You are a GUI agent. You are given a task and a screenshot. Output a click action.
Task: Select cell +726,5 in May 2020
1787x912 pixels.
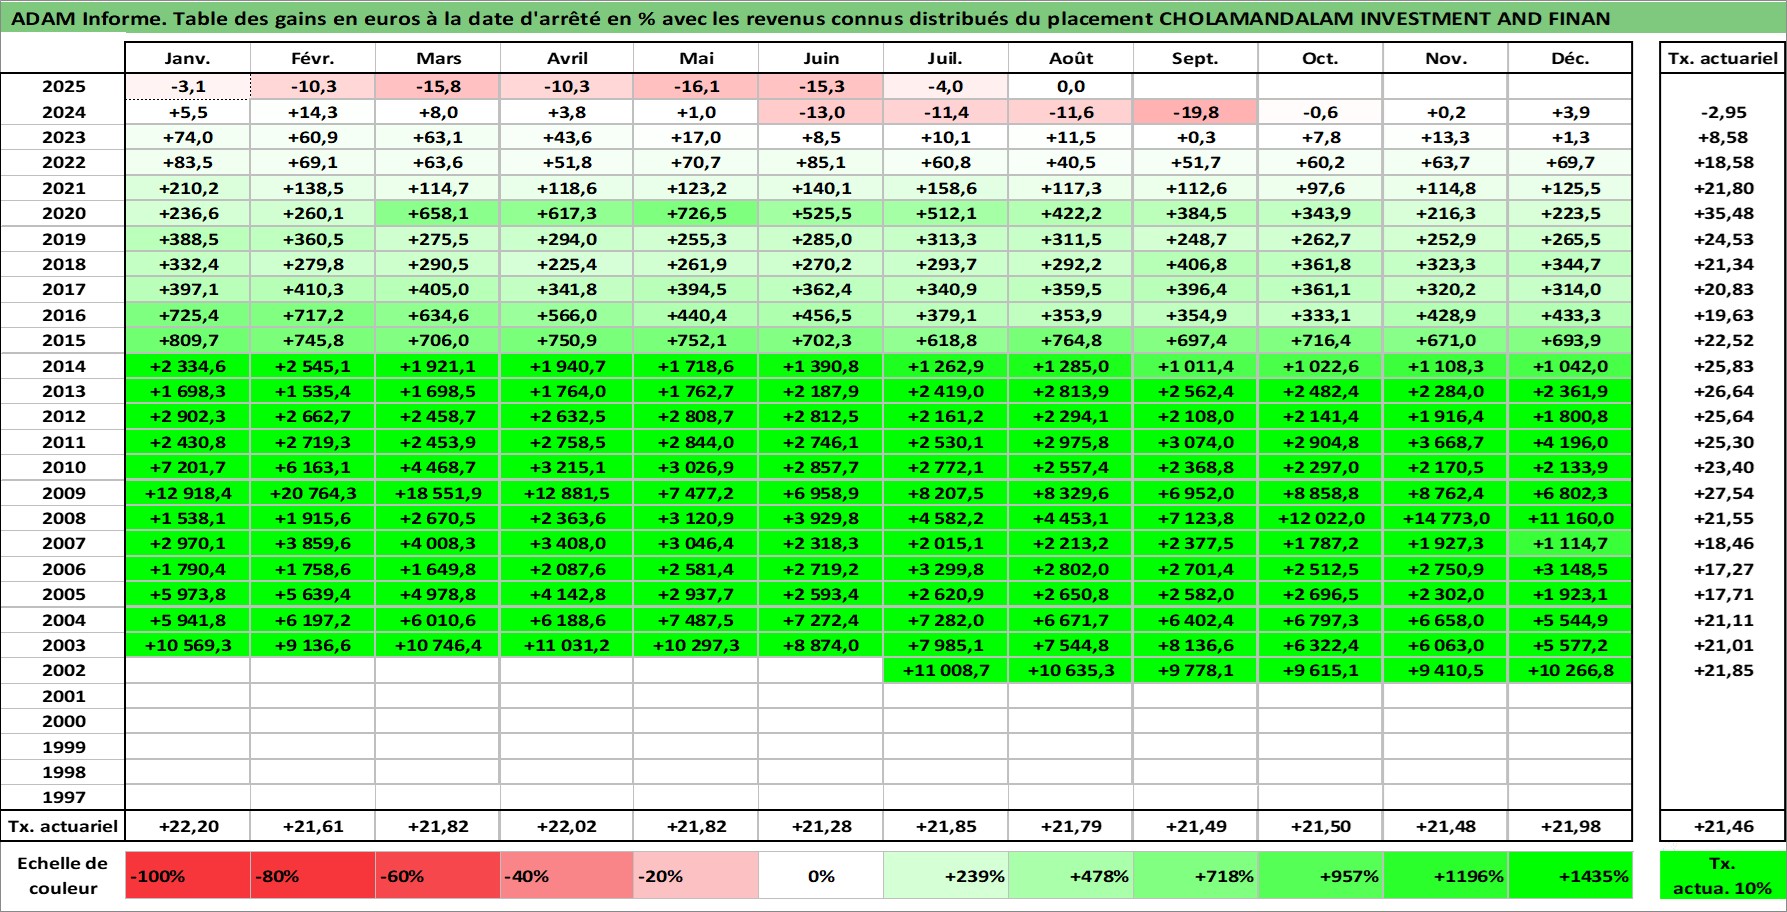tap(696, 213)
